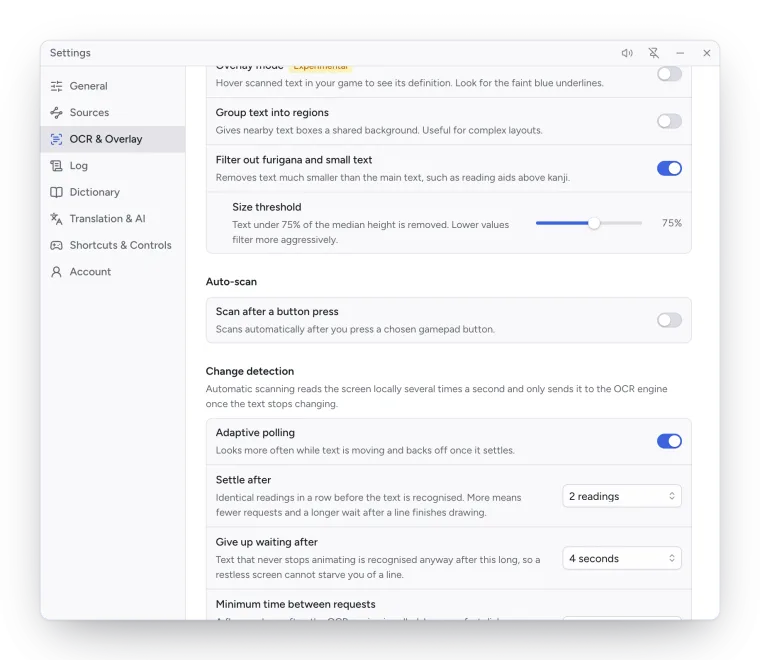Viewport: 760px width, 660px height.
Task: Disable Filter out furigana and small text
Action: point(669,169)
